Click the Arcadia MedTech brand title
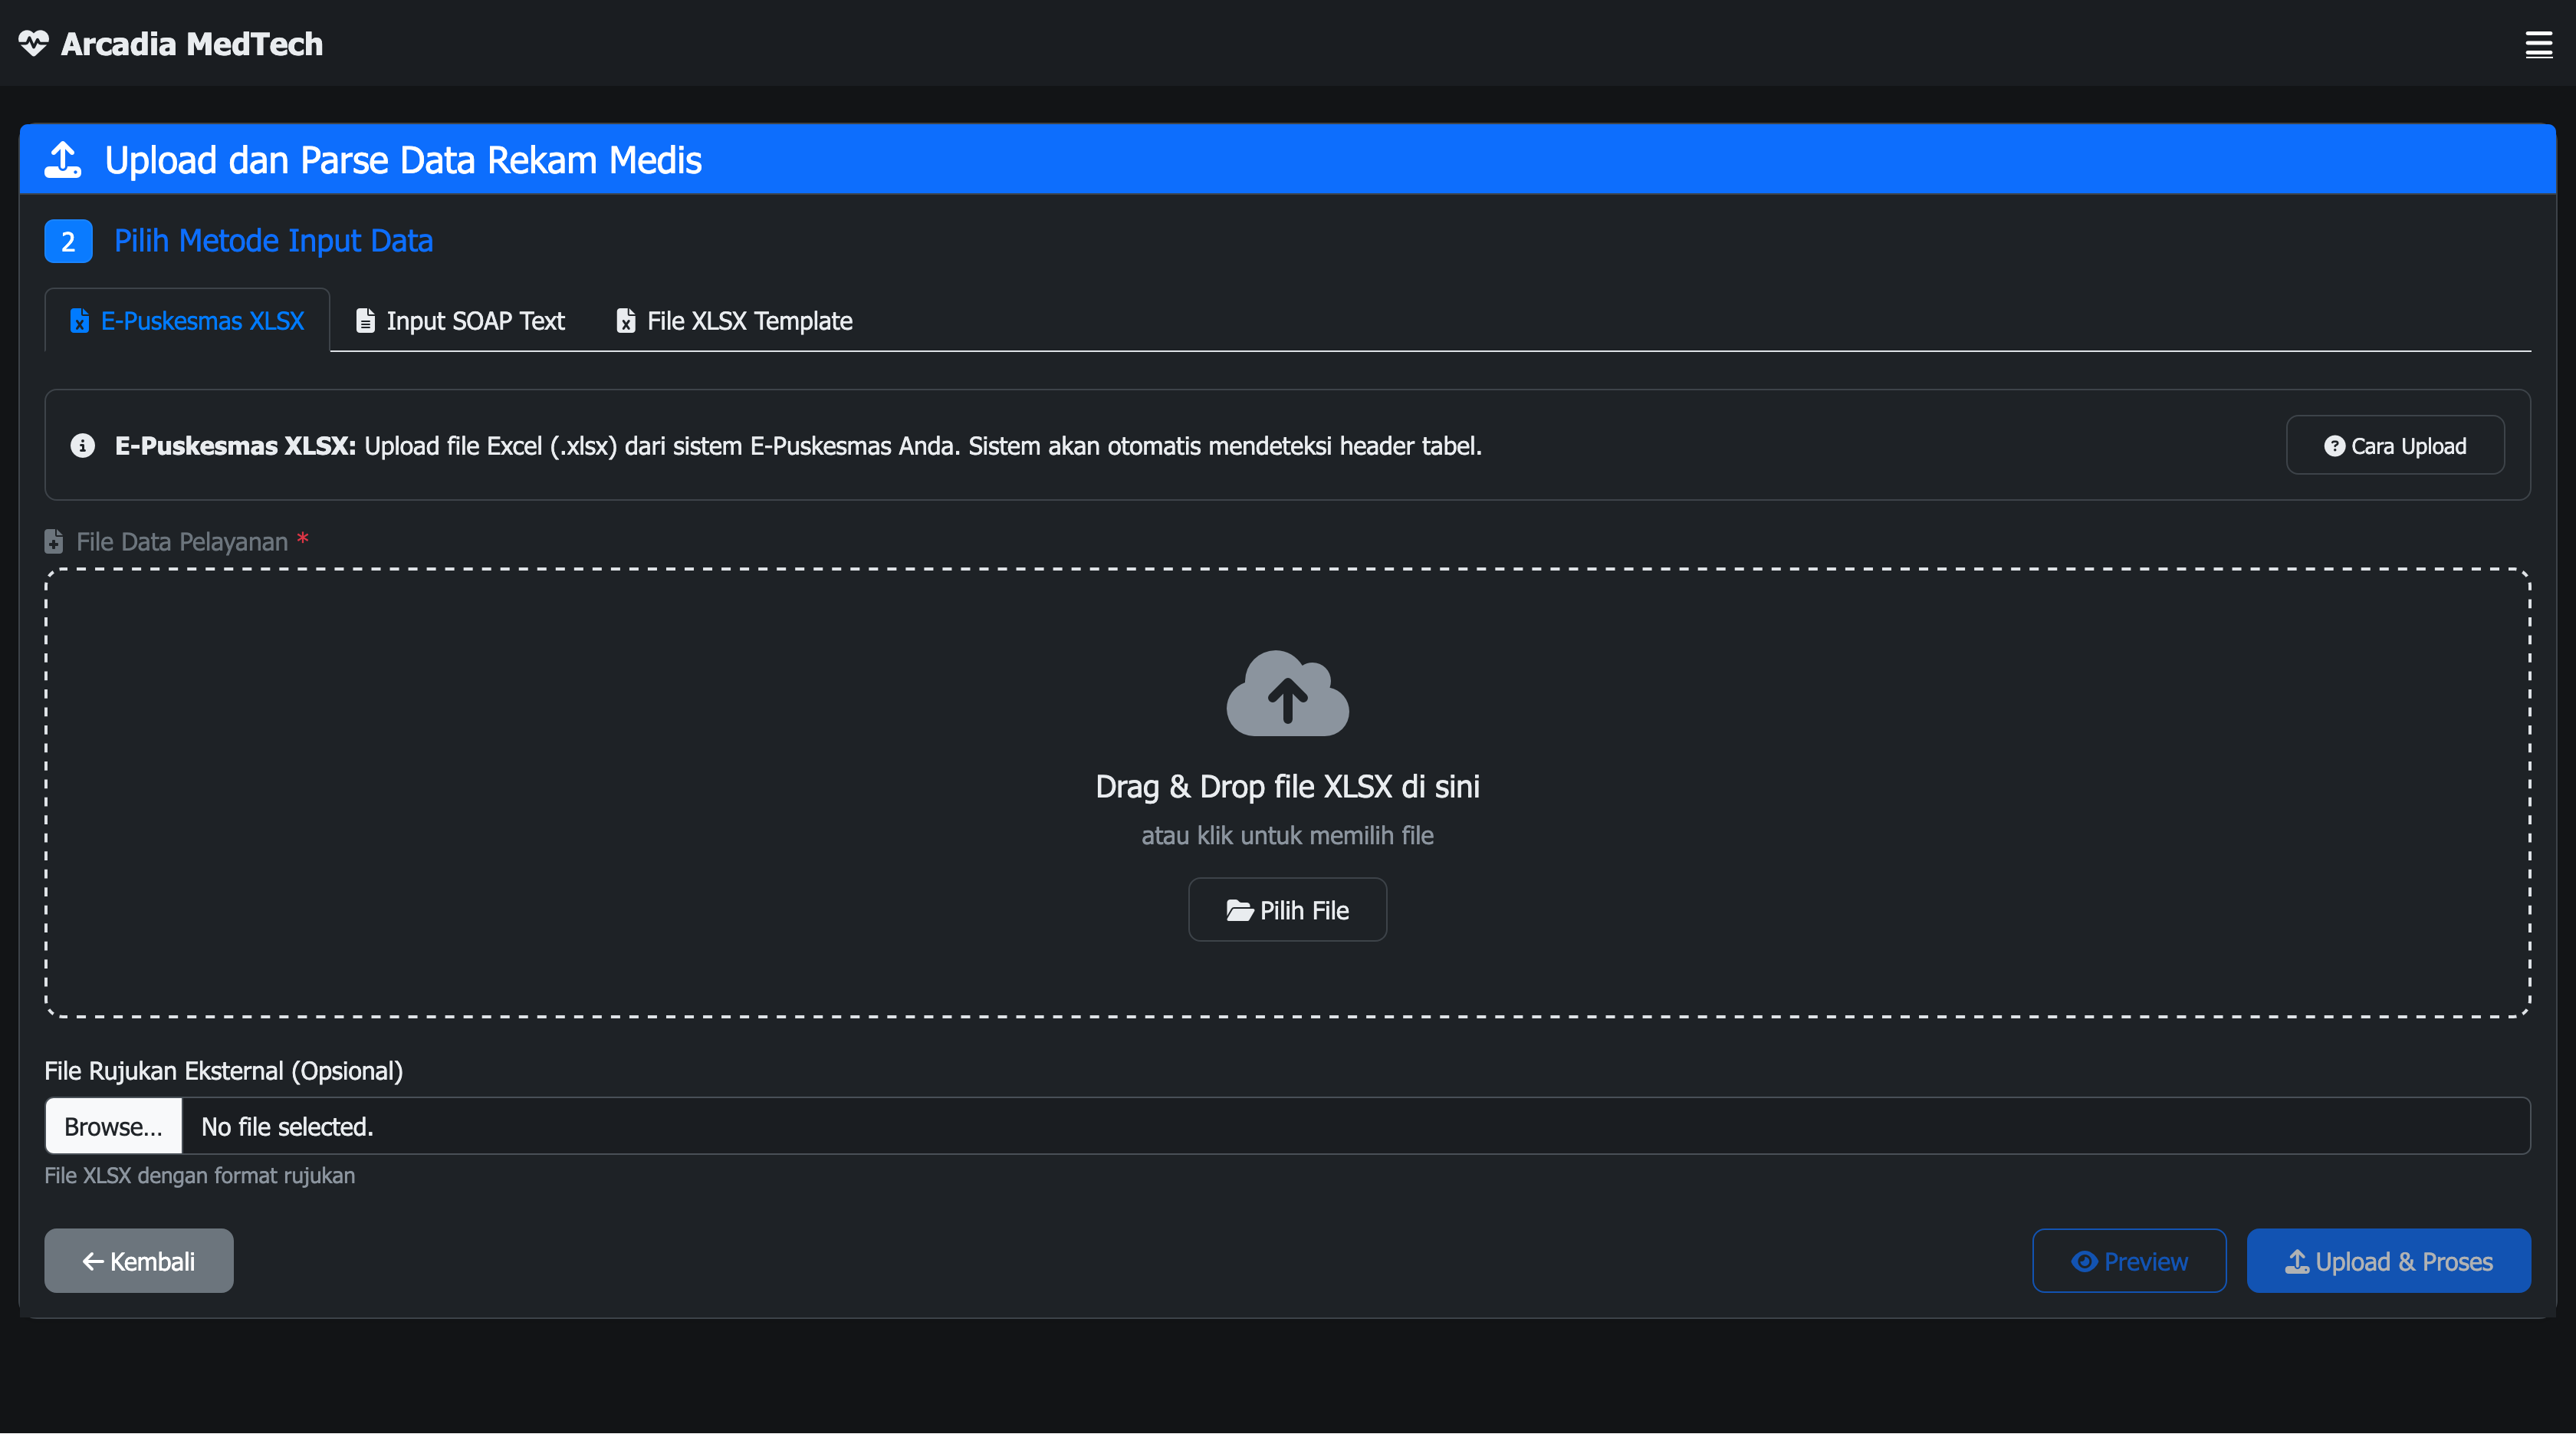This screenshot has width=2576, height=1434. pos(192,44)
